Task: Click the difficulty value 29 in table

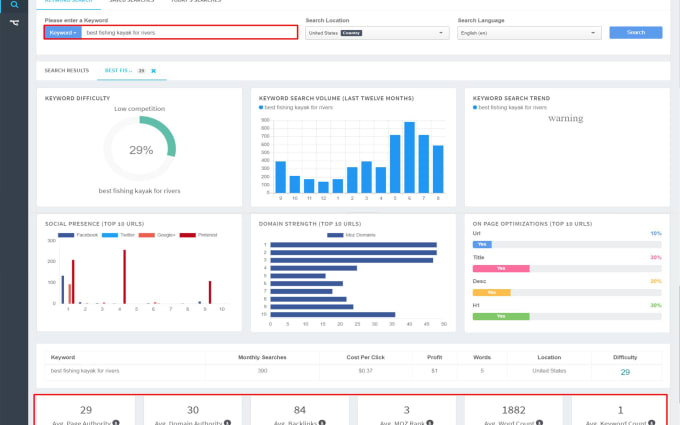Action: 624,371
